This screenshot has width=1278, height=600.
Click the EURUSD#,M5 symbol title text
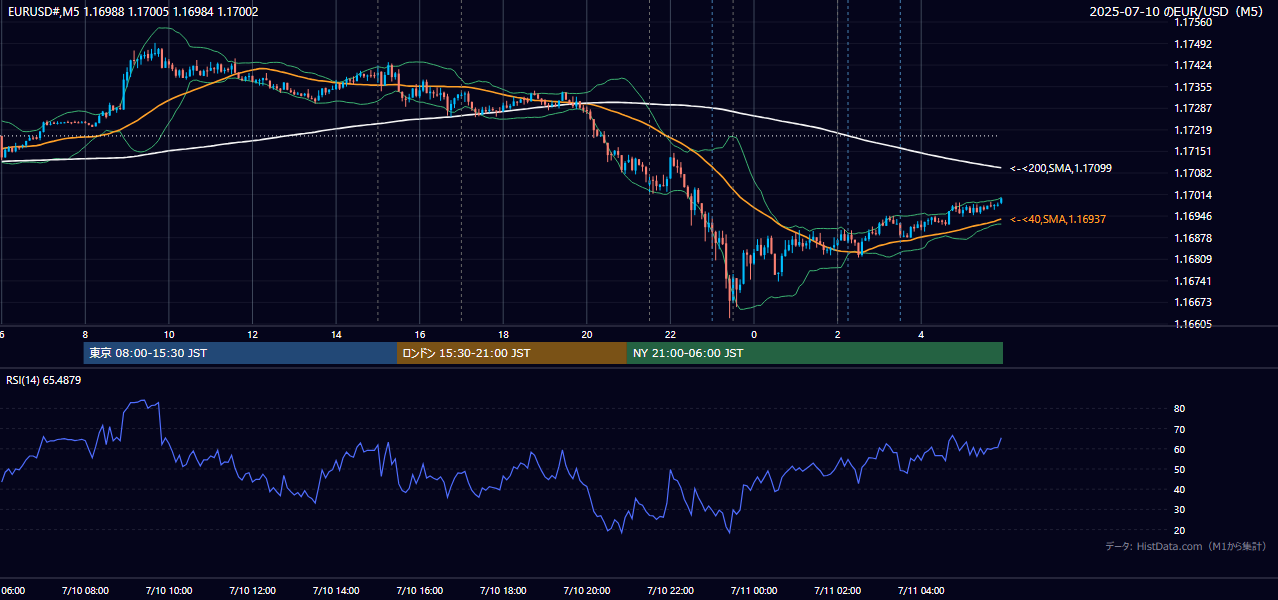[43, 12]
